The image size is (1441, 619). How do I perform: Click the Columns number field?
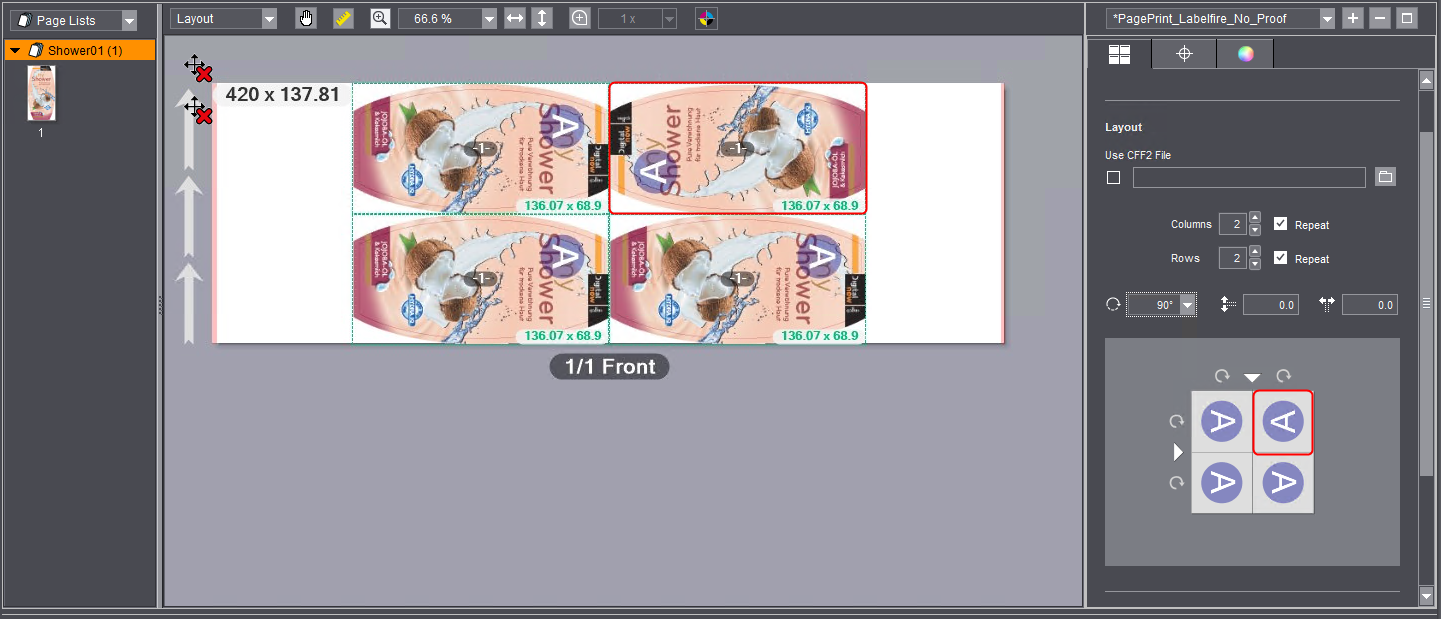[x=1232, y=225]
